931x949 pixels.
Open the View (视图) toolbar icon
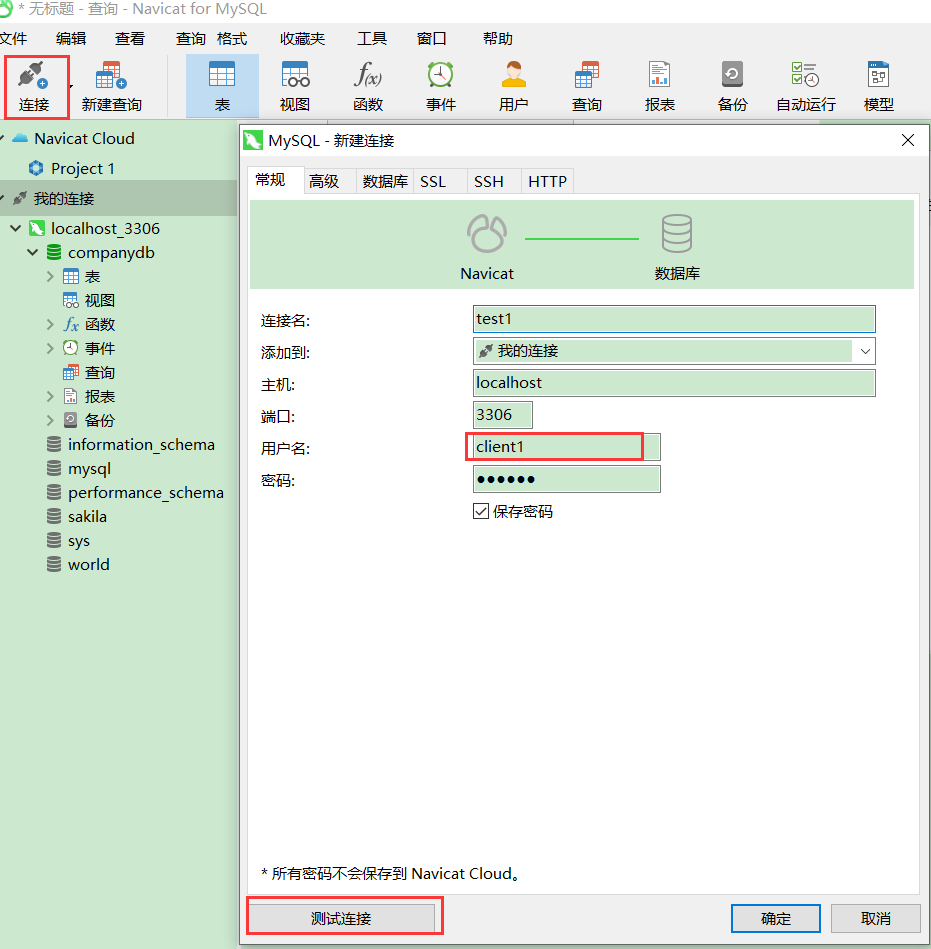(295, 87)
